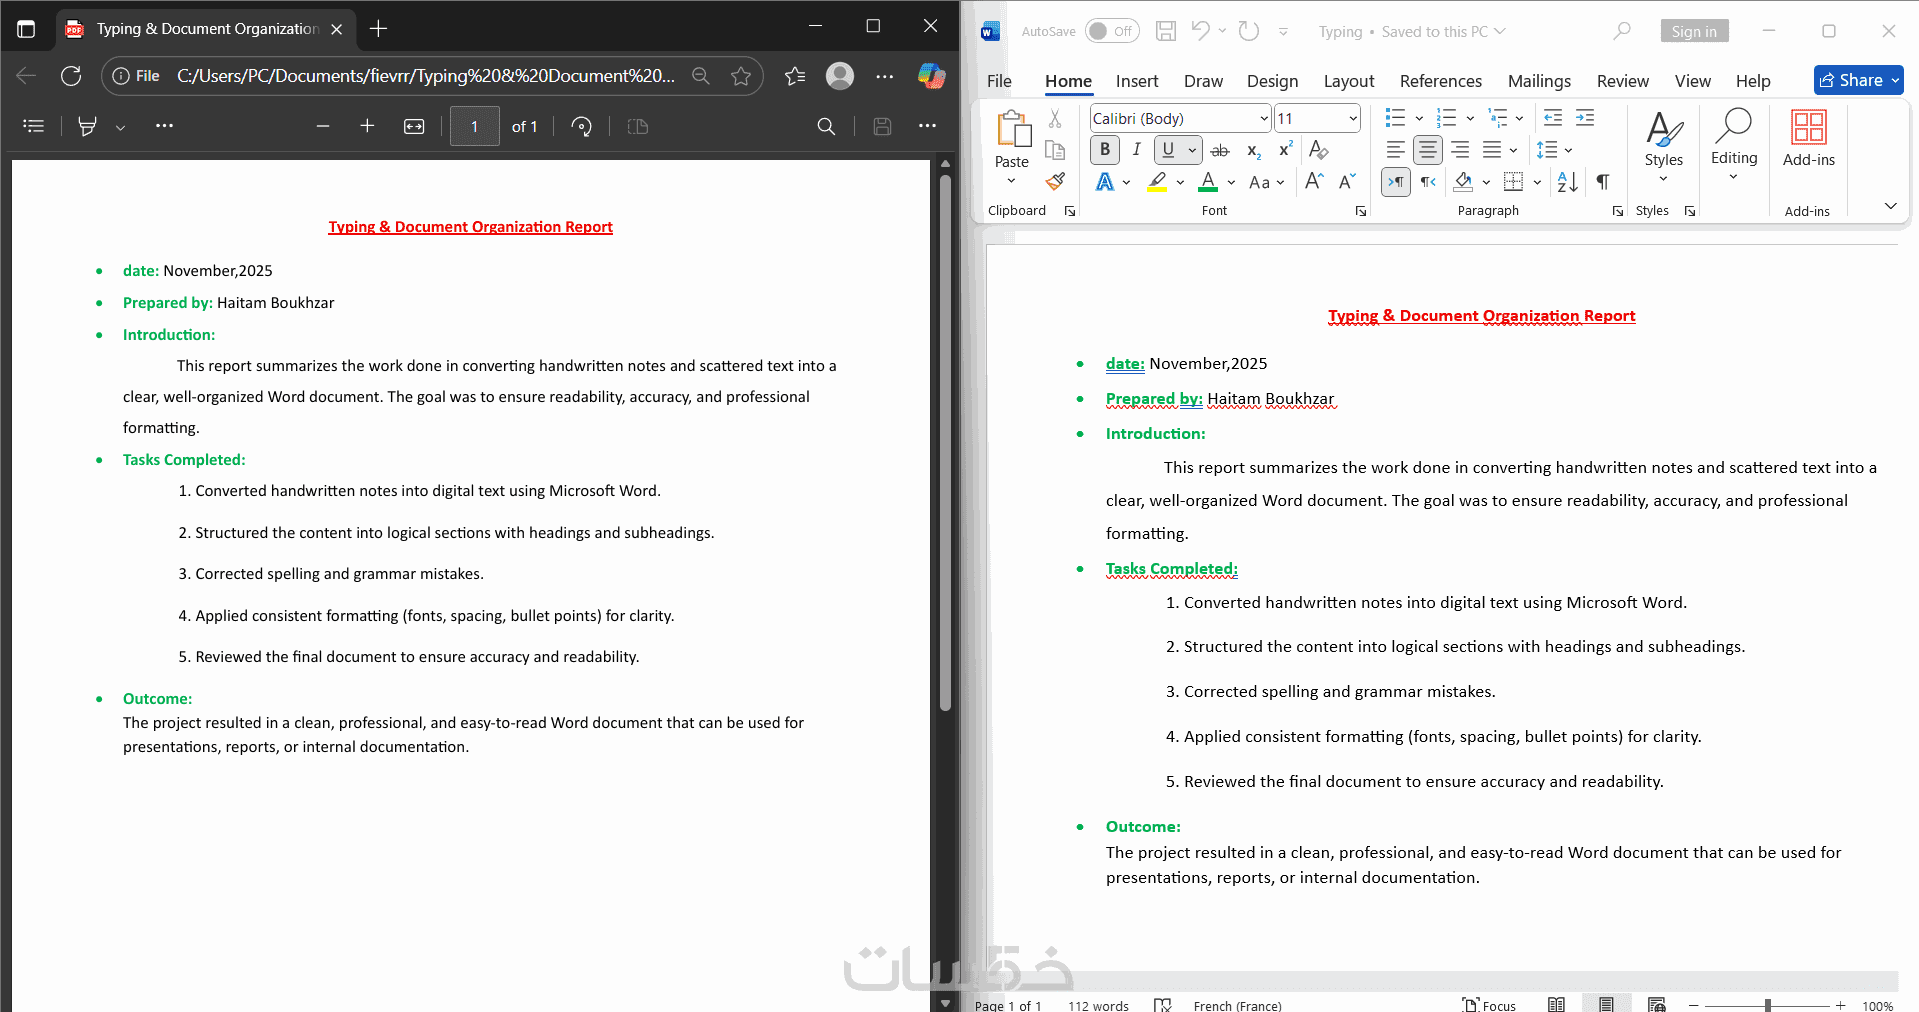Screen dimensions: 1919x1012
Task: Switch to the References tab
Action: (x=1440, y=81)
